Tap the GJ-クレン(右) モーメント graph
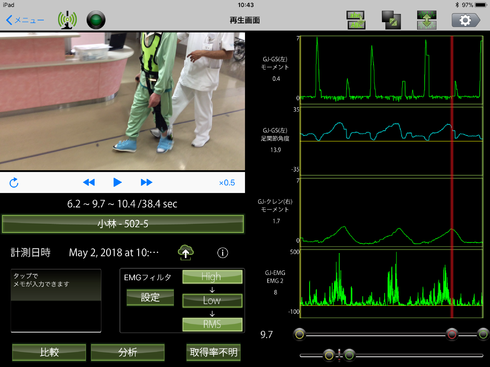Image resolution: width=490 pixels, height=367 pixels. [391, 212]
